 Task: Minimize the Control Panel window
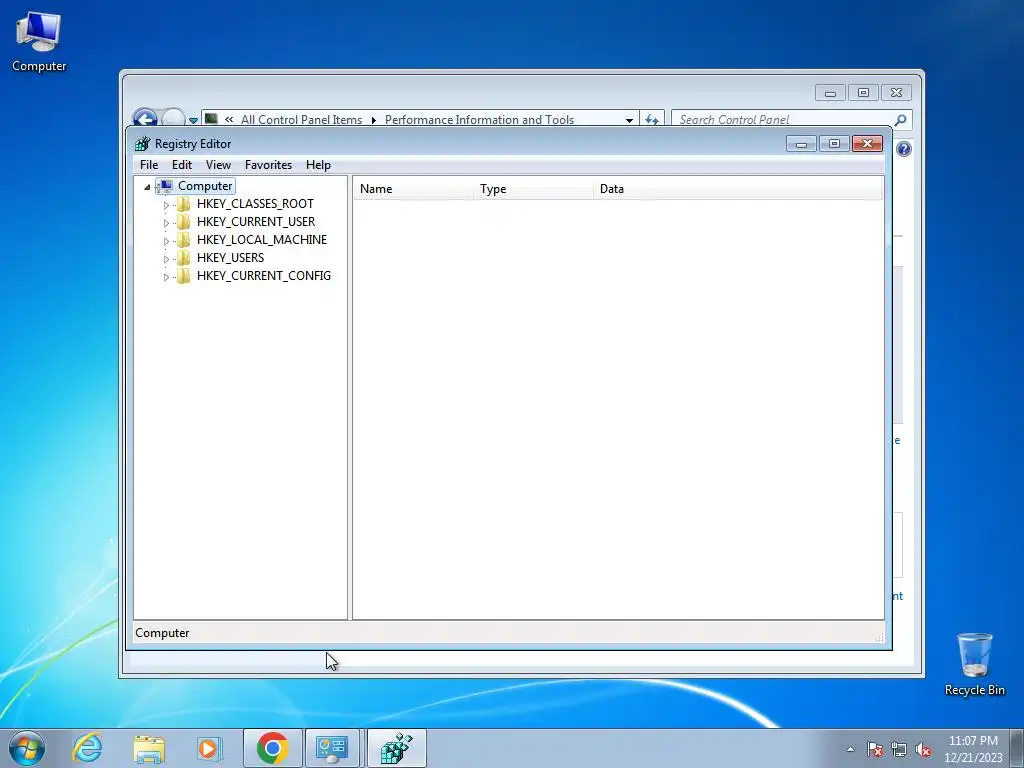(830, 93)
